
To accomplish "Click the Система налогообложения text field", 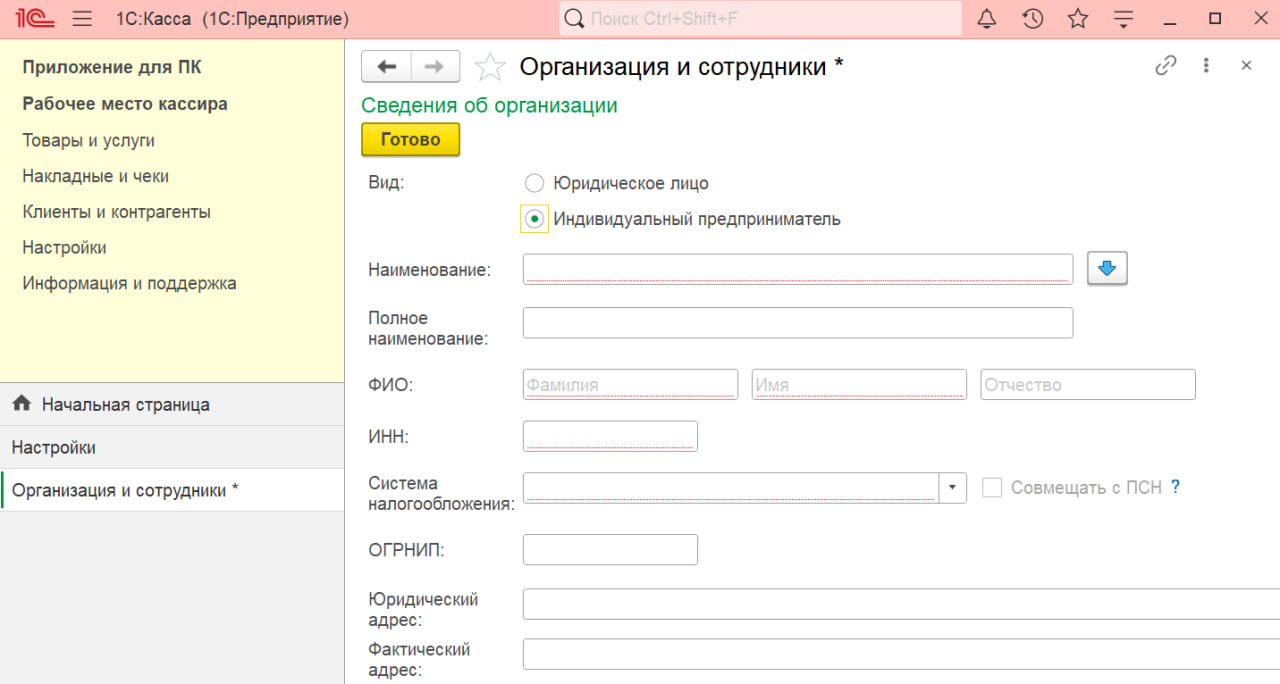I will (731, 487).
